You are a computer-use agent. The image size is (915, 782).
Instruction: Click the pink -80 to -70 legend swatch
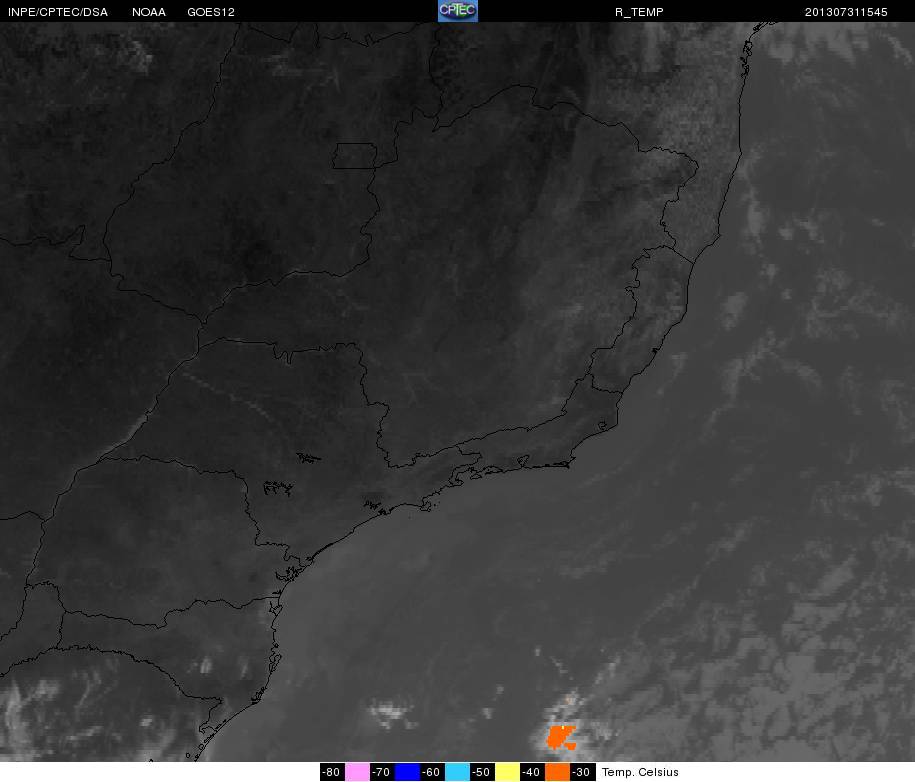(357, 772)
